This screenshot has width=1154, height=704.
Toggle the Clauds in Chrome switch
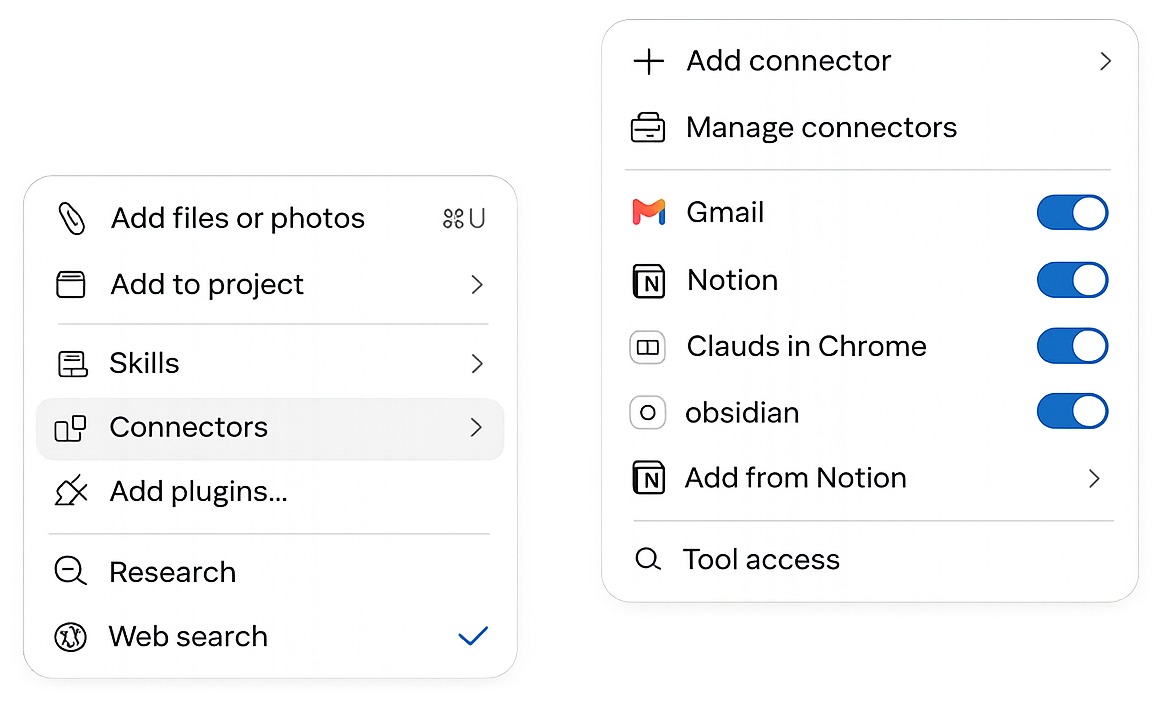[x=1072, y=346]
